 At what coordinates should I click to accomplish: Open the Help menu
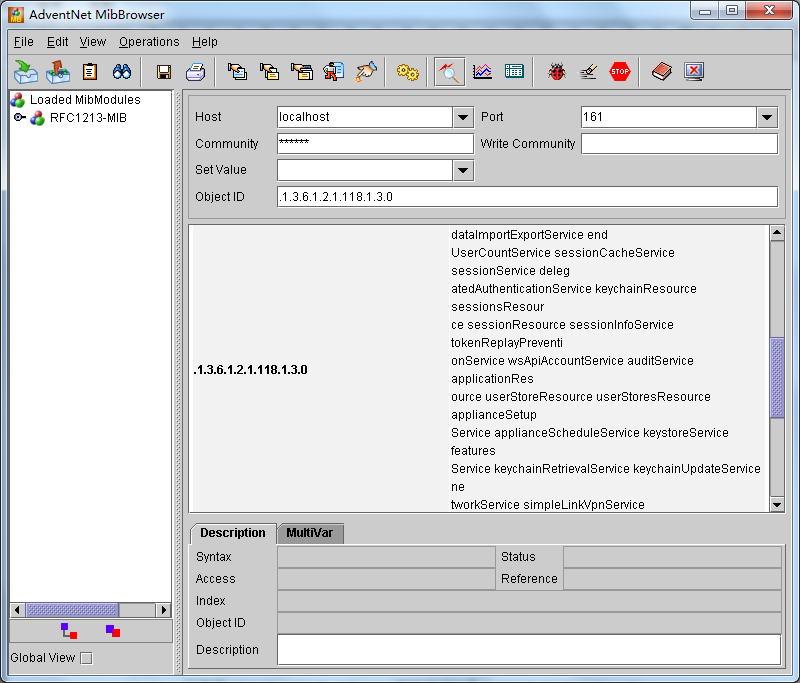(x=205, y=42)
